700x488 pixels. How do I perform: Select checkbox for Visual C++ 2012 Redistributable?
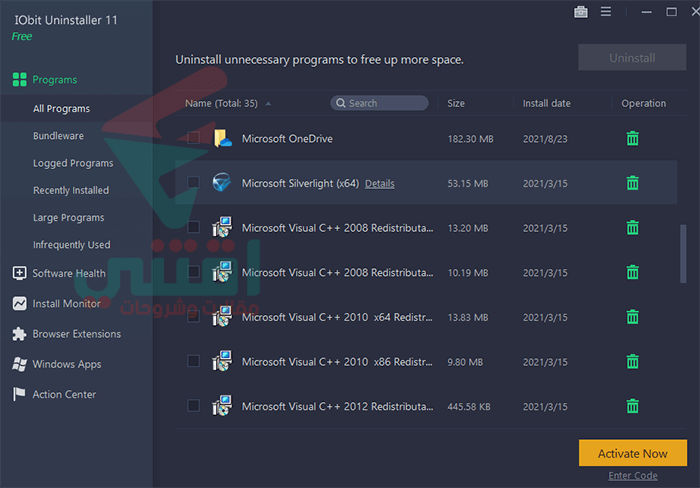pyautogui.click(x=193, y=405)
